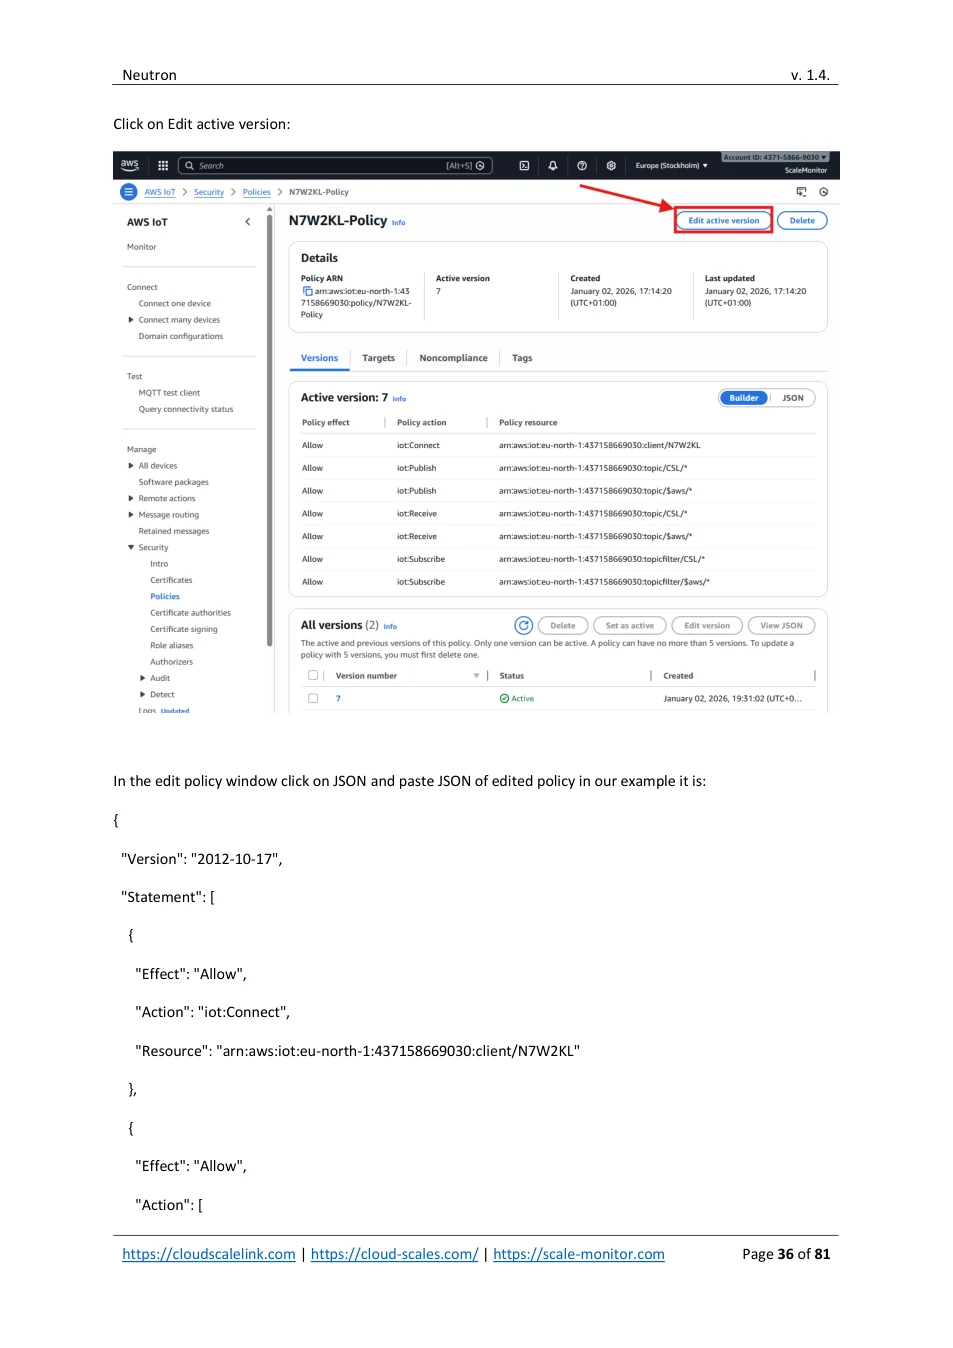
Task: Open MQTT test client in sidebar
Action: pyautogui.click(x=169, y=393)
